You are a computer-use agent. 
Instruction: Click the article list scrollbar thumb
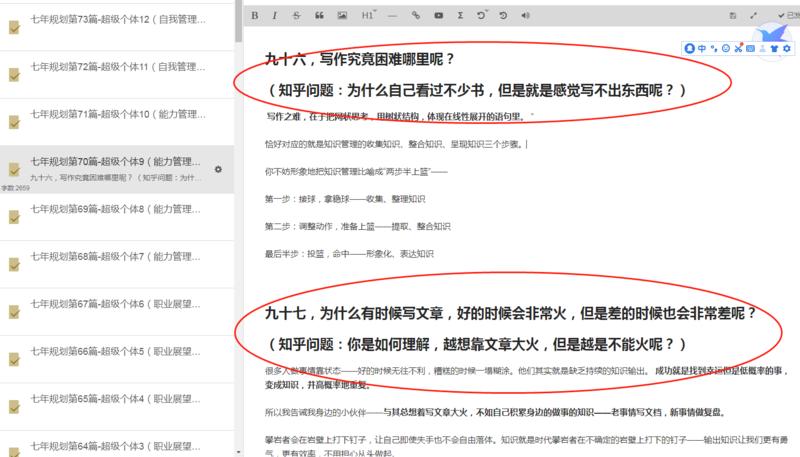pos(238,20)
